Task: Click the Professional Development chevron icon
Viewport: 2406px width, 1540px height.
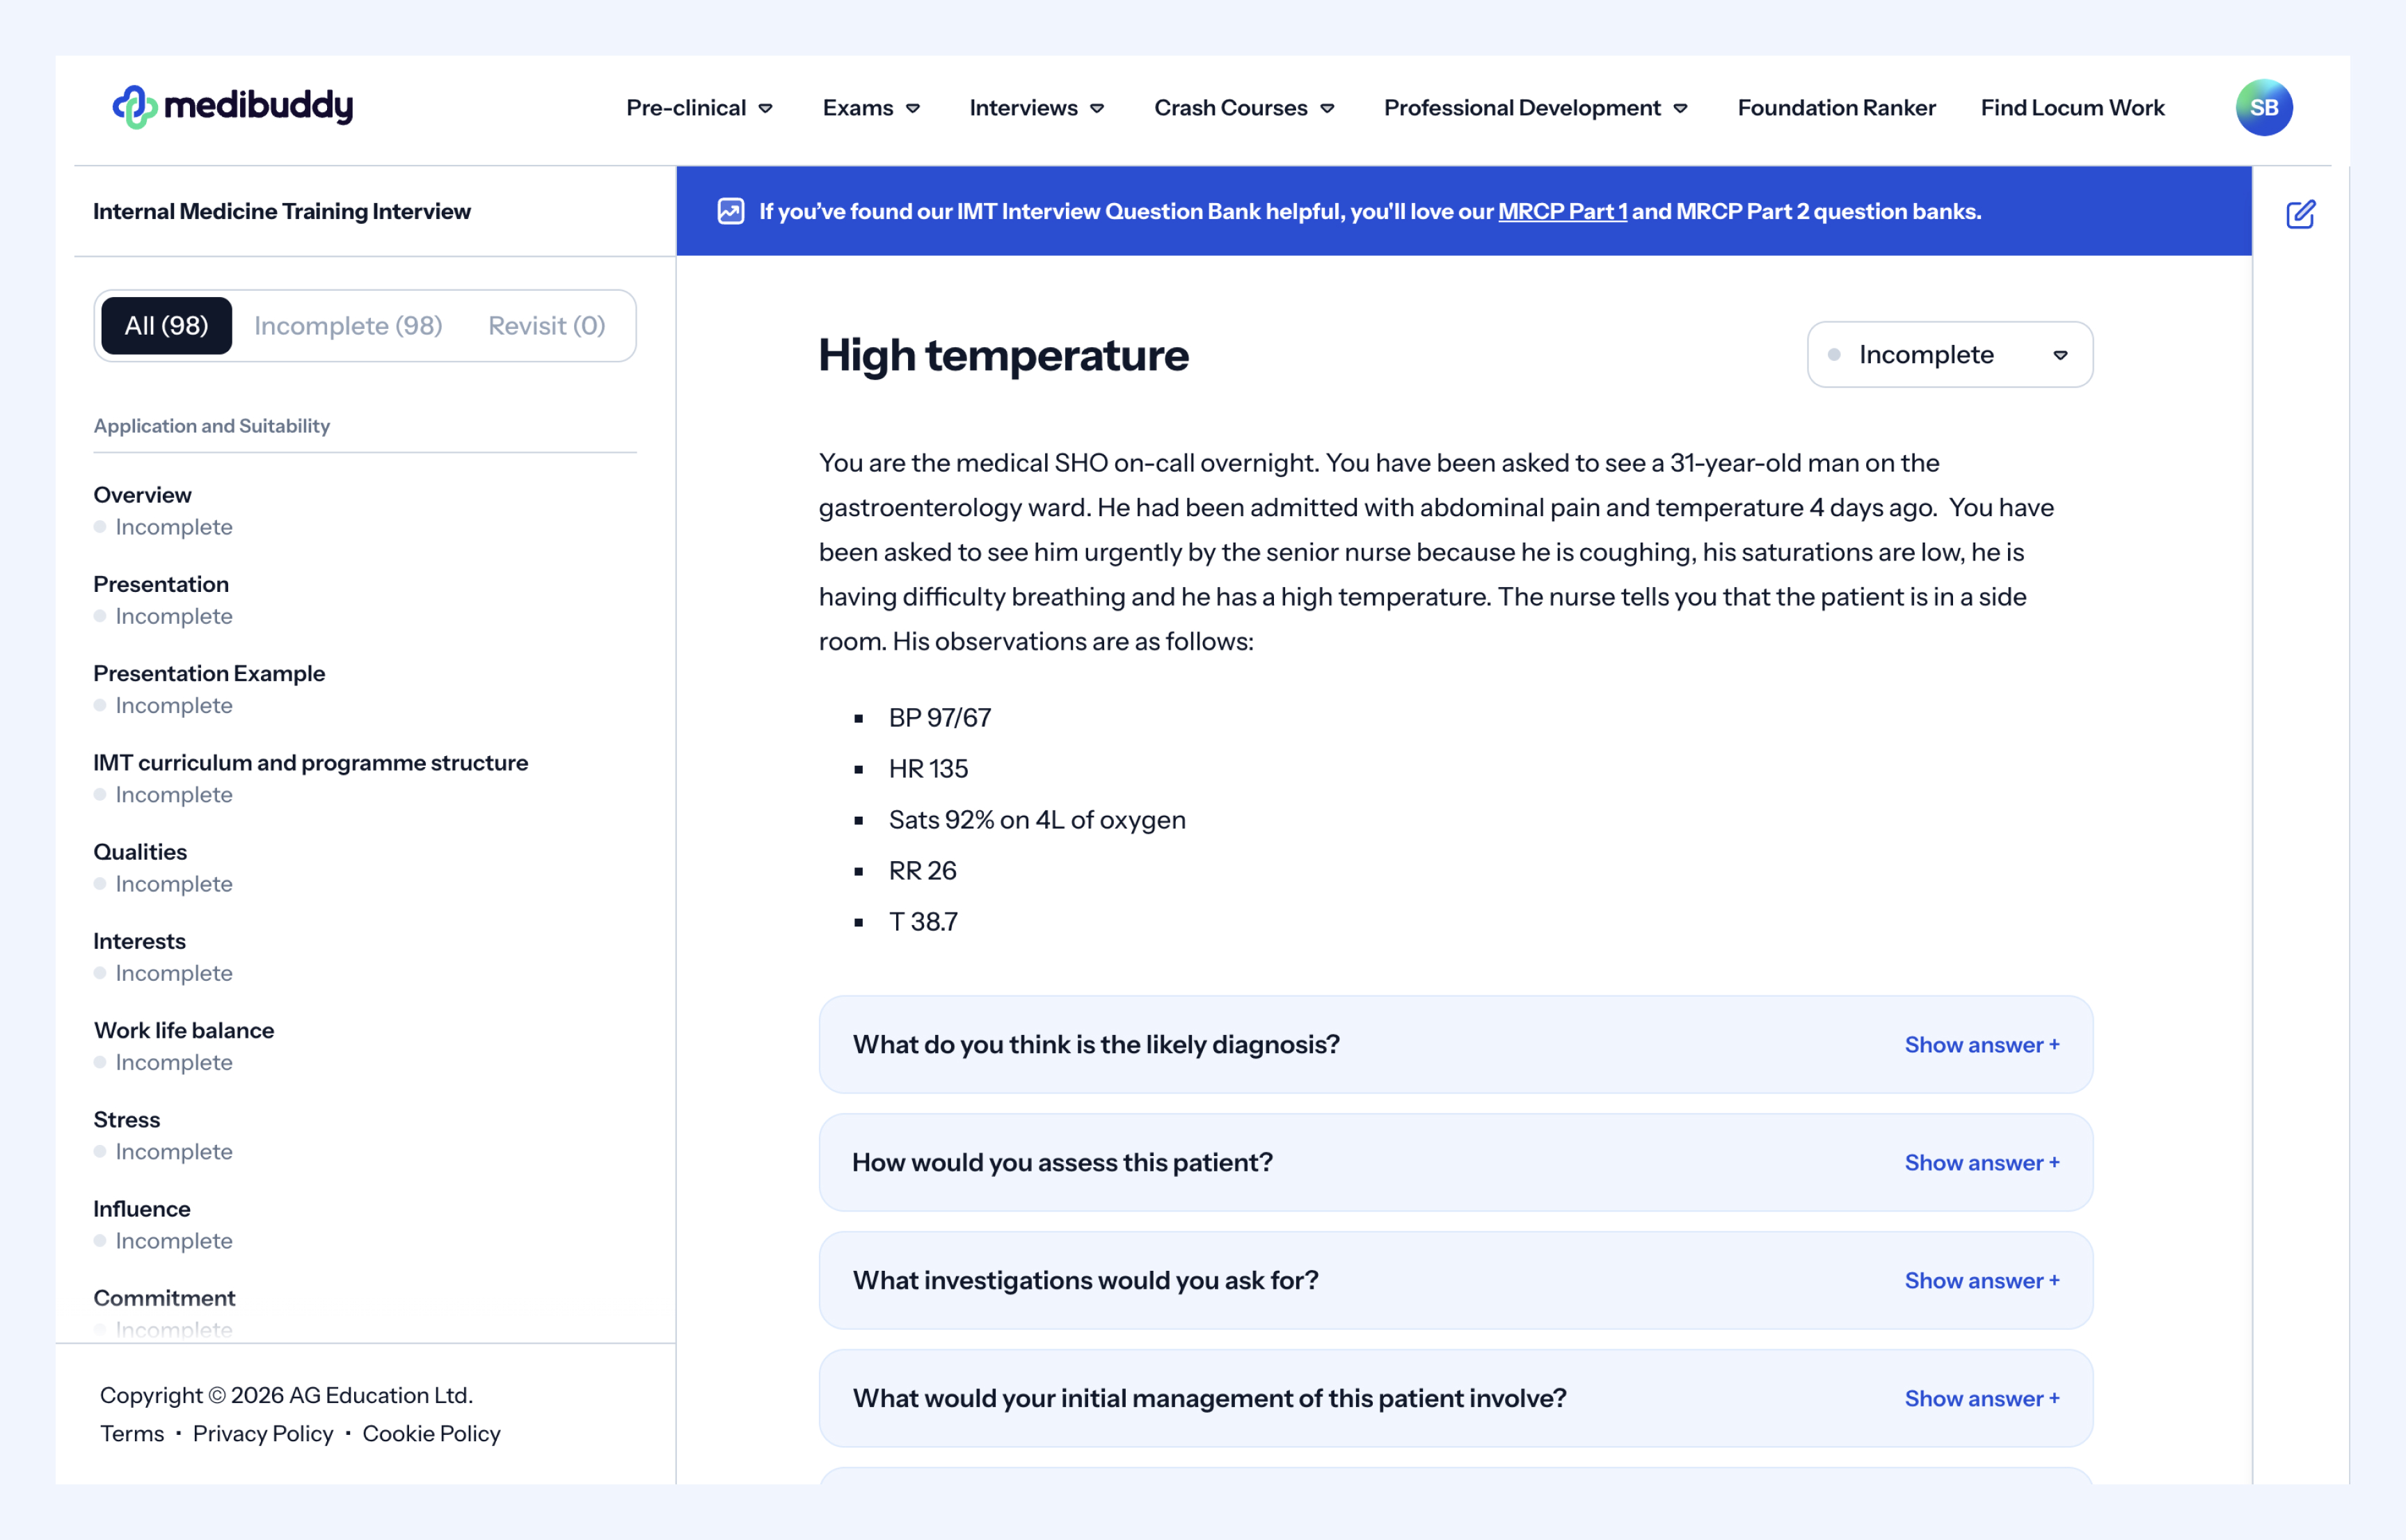Action: pos(1681,108)
